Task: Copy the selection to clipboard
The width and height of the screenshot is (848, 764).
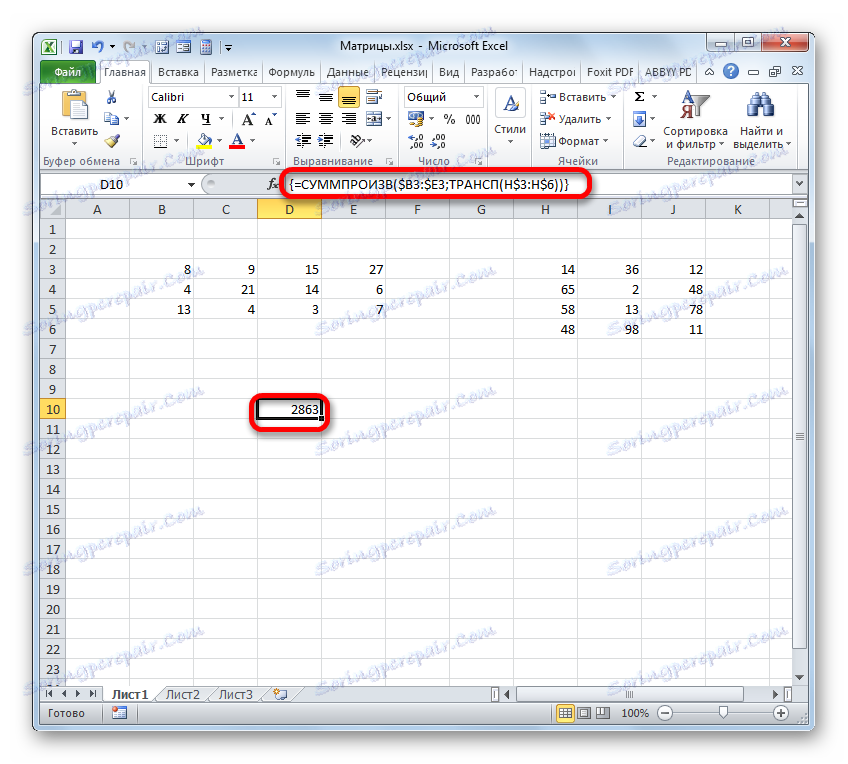Action: pos(111,118)
